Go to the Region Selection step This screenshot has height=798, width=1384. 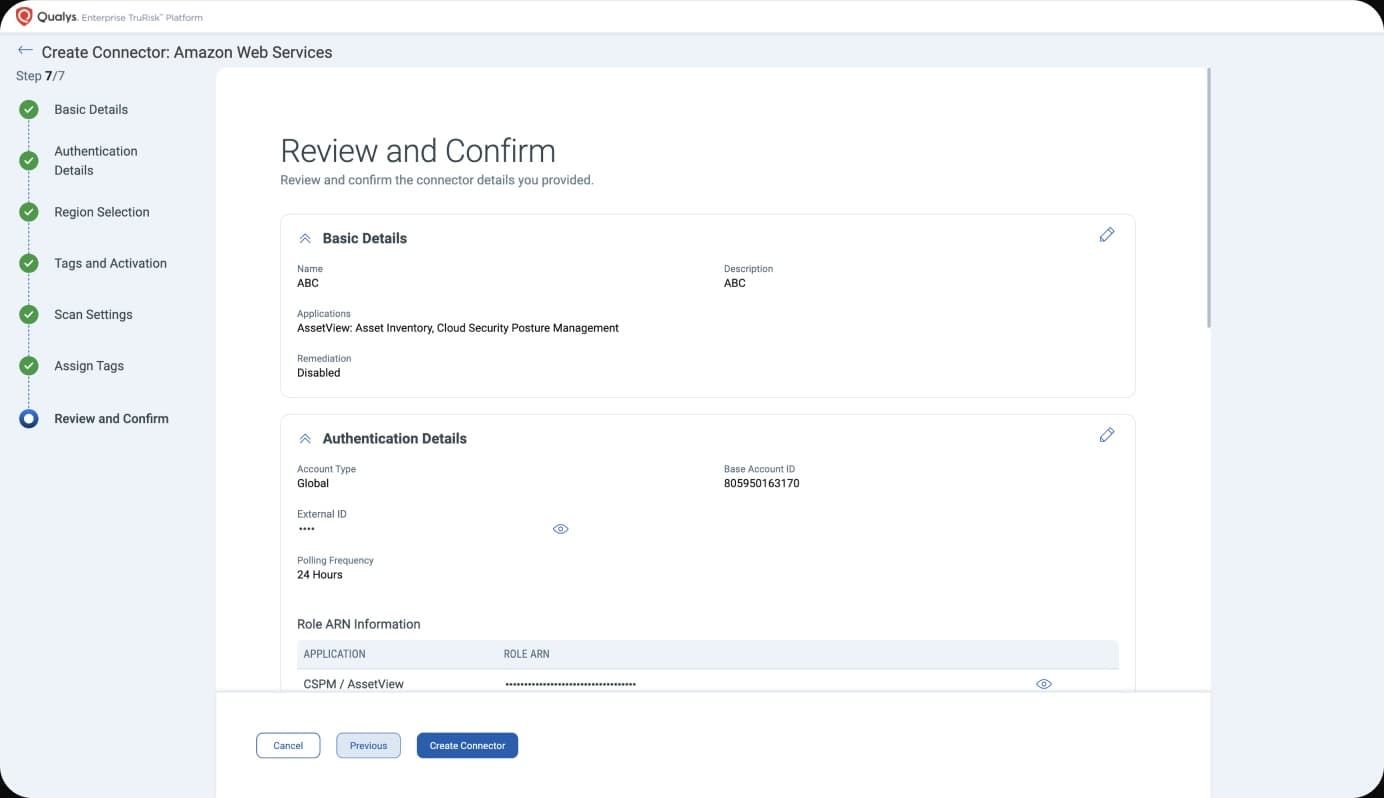coord(102,212)
